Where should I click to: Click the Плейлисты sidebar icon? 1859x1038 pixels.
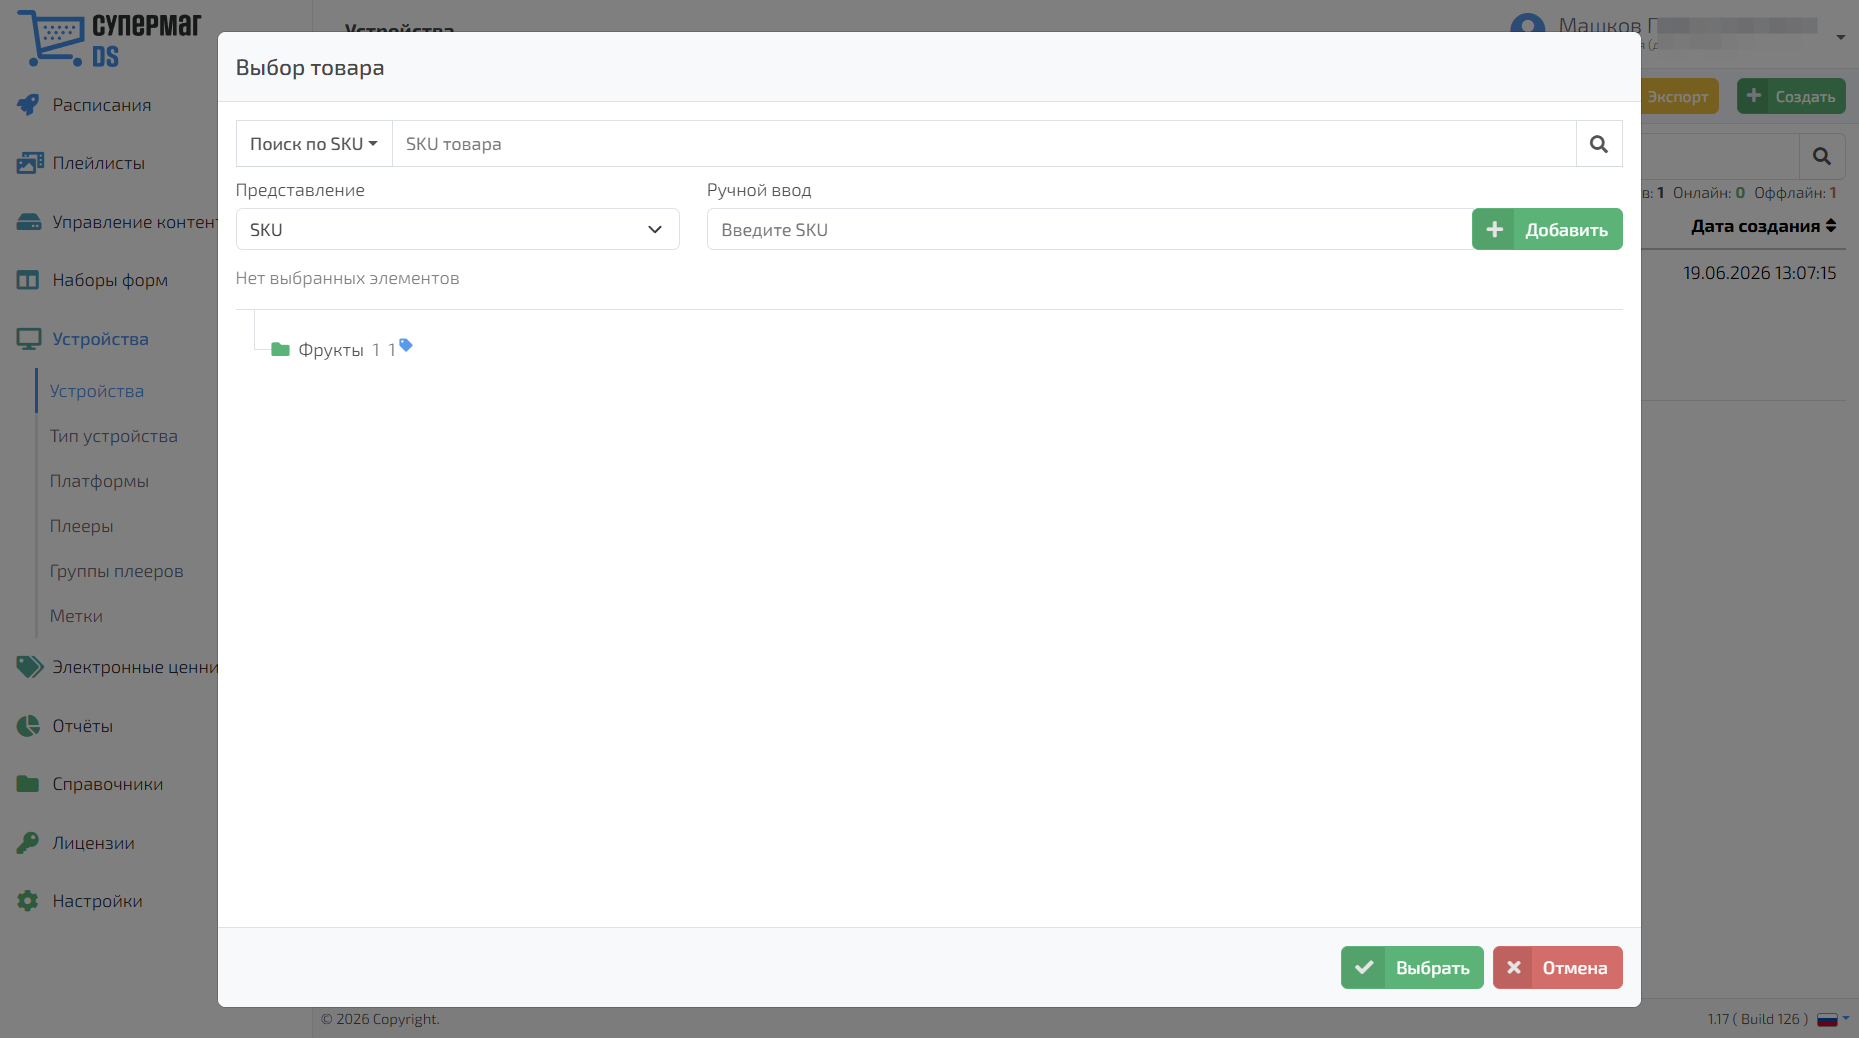click(29, 163)
